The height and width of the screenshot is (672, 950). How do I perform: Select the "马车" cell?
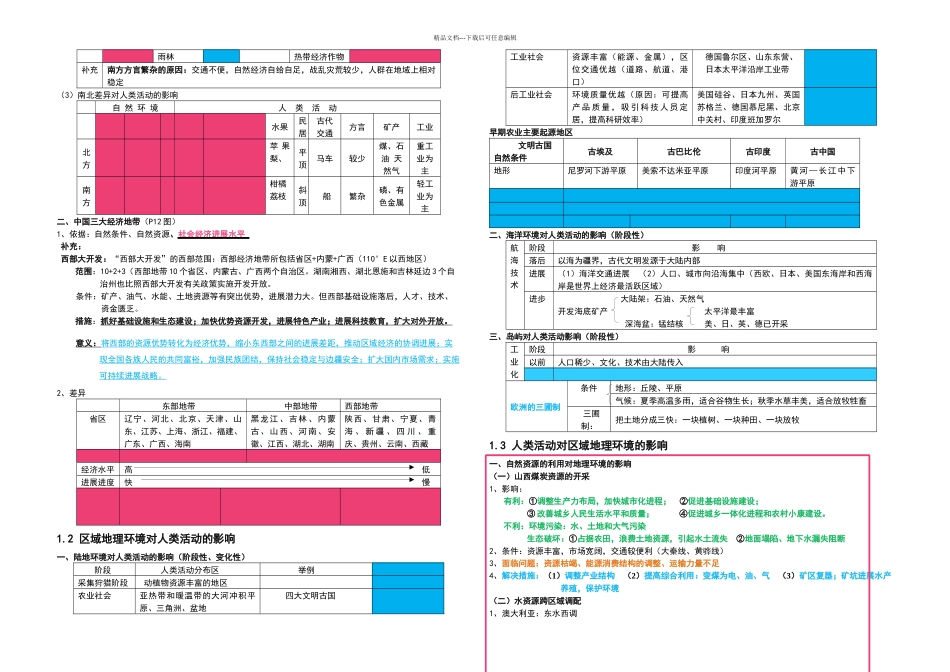[x=325, y=158]
